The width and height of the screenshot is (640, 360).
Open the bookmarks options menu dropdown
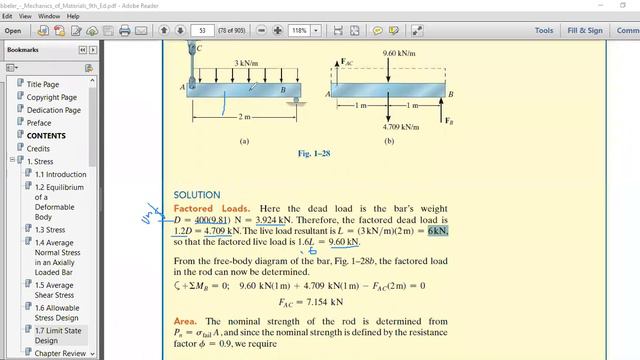pos(12,68)
